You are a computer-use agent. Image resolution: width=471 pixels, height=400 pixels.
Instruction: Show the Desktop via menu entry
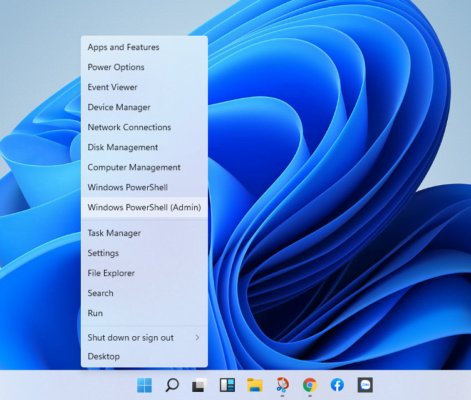pyautogui.click(x=144, y=356)
